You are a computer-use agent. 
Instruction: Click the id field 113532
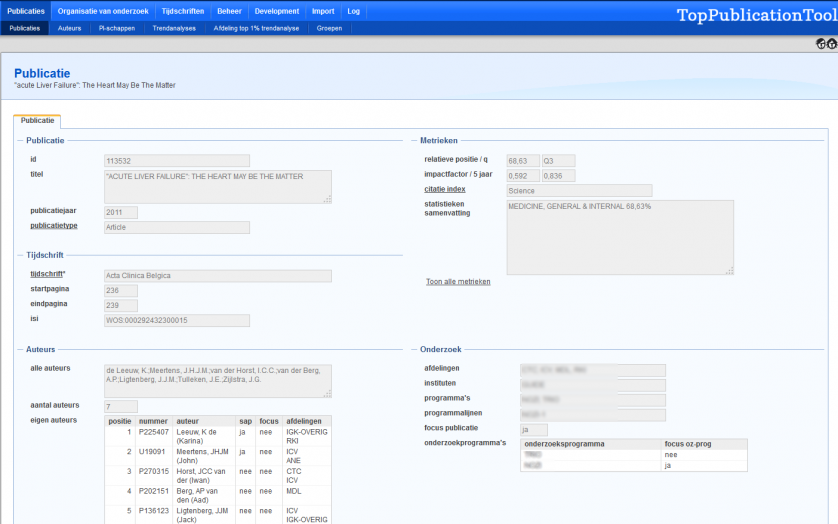177,161
